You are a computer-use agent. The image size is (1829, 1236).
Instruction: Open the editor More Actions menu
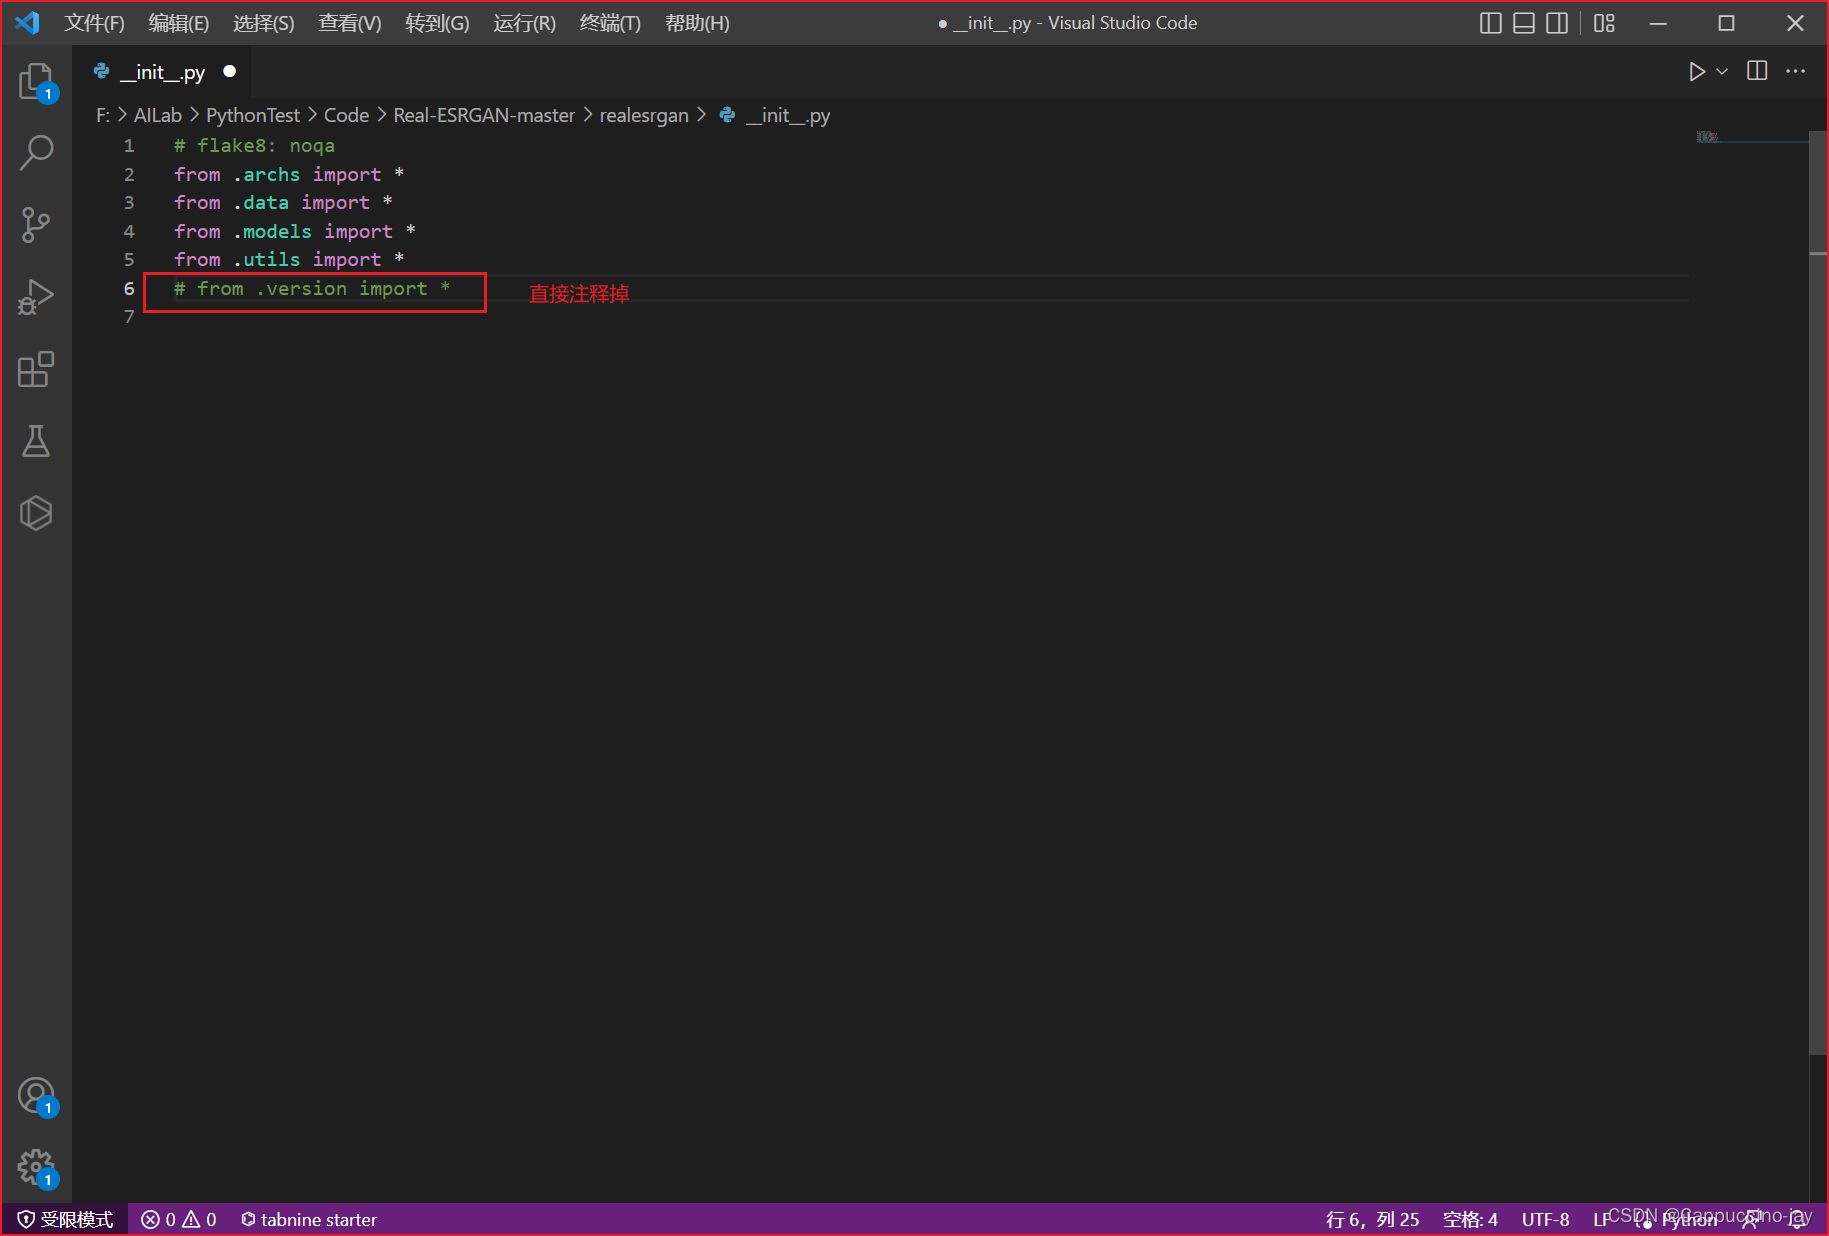(1796, 71)
